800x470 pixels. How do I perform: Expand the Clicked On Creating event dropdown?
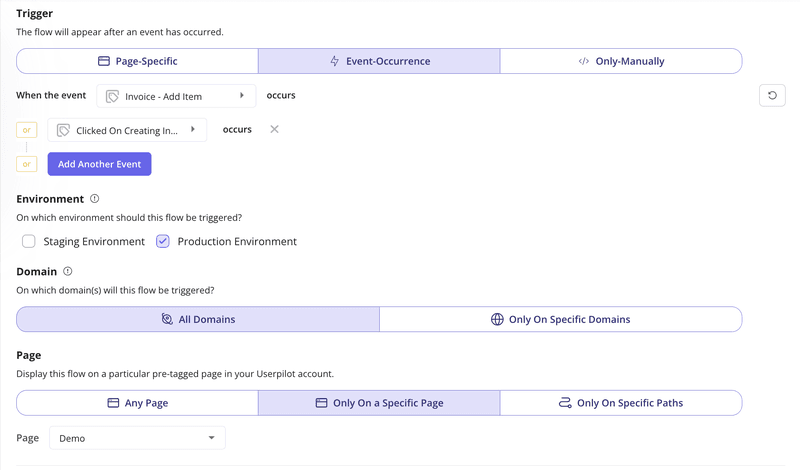pos(128,130)
